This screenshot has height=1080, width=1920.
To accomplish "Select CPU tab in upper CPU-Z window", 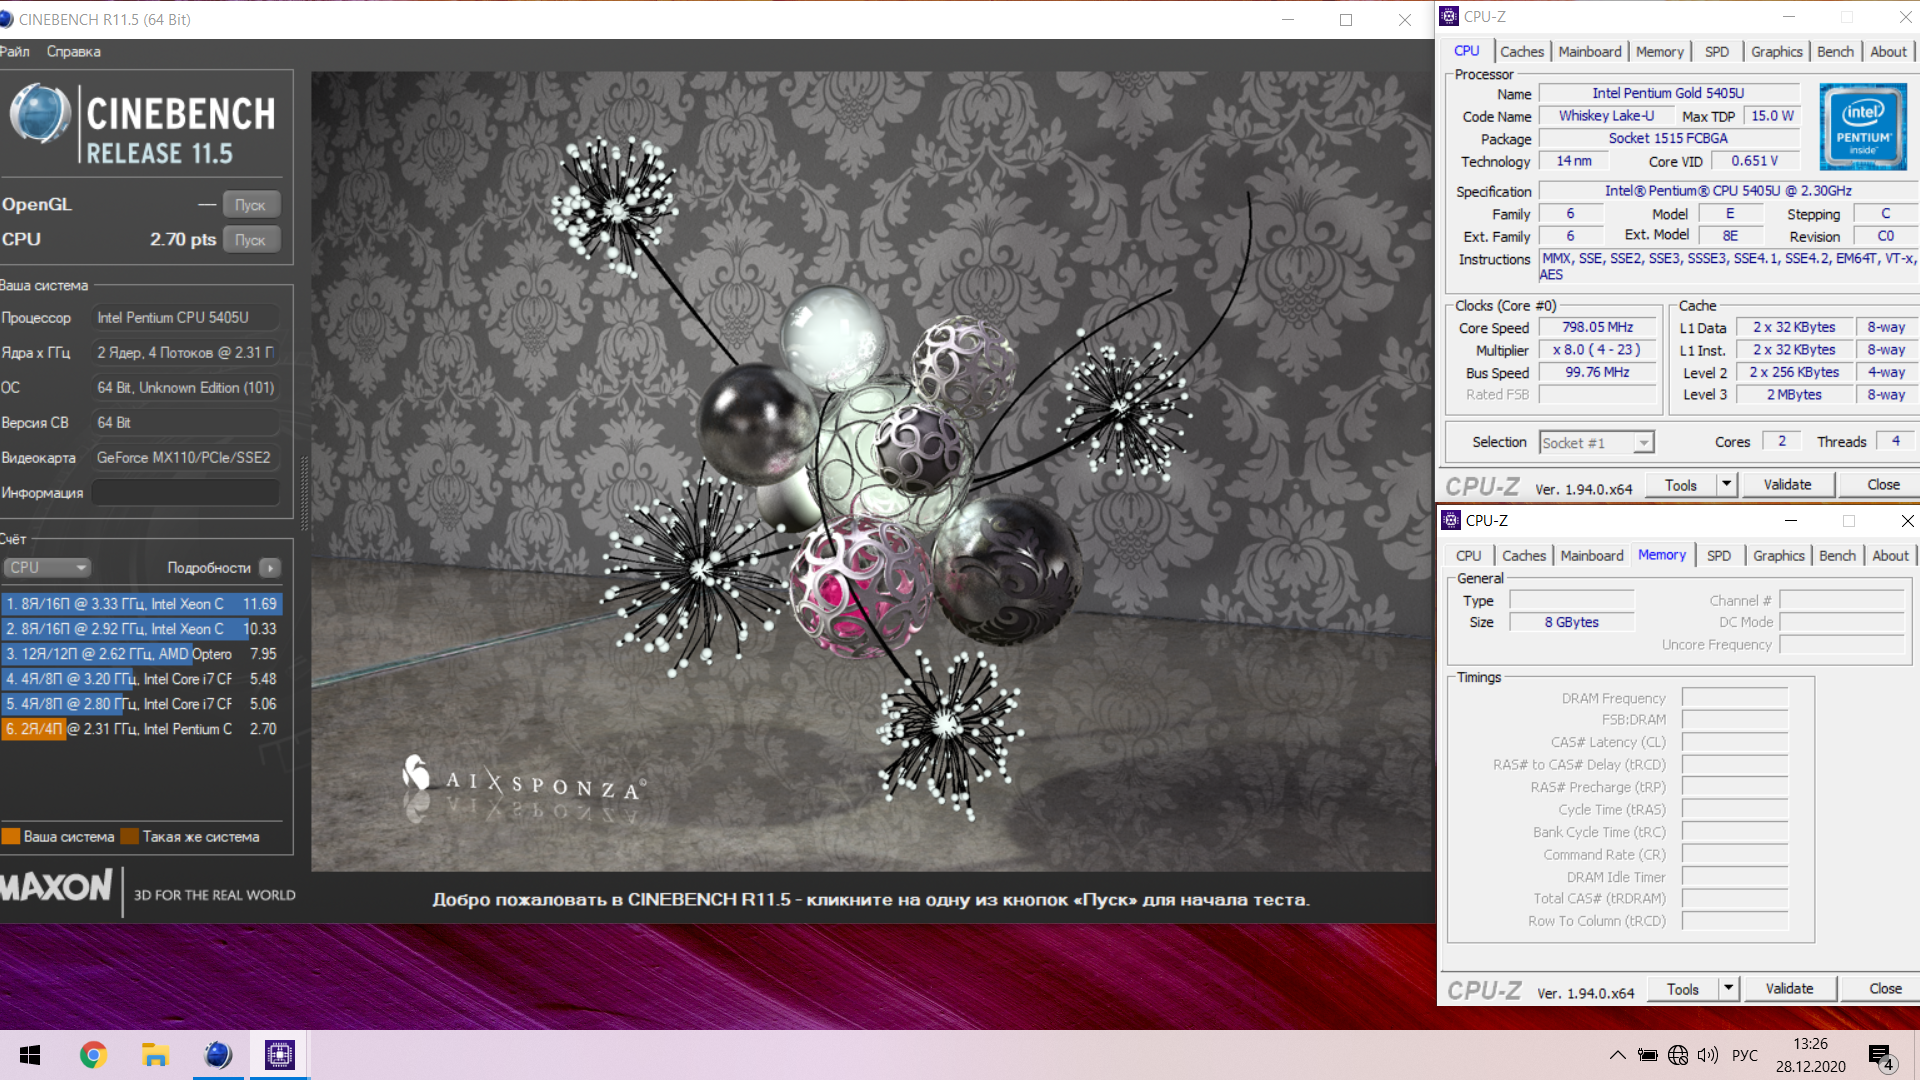I will pyautogui.click(x=1467, y=51).
